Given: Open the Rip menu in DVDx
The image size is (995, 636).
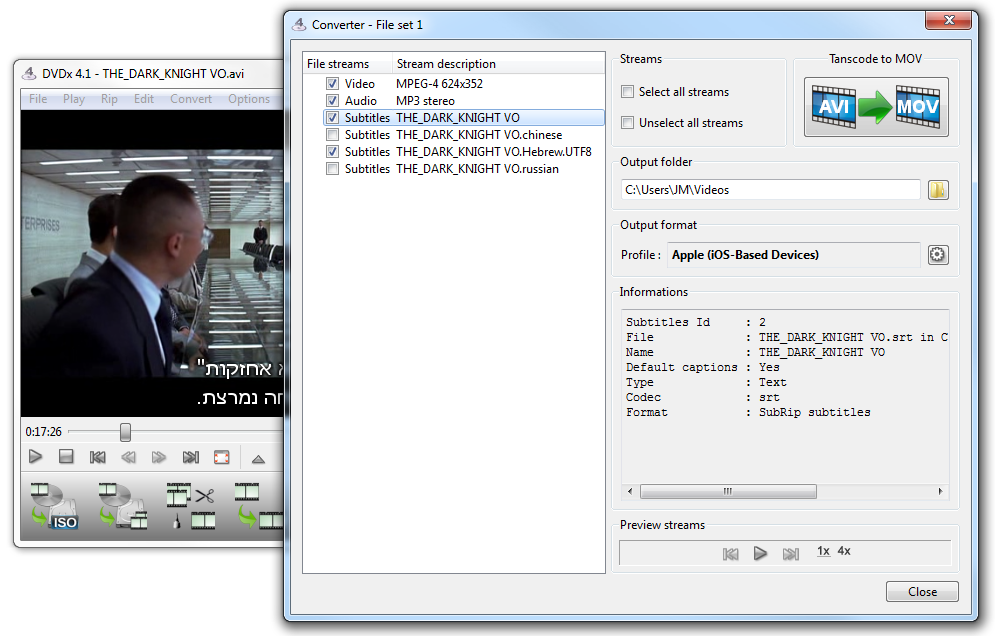Looking at the screenshot, I should pos(109,99).
